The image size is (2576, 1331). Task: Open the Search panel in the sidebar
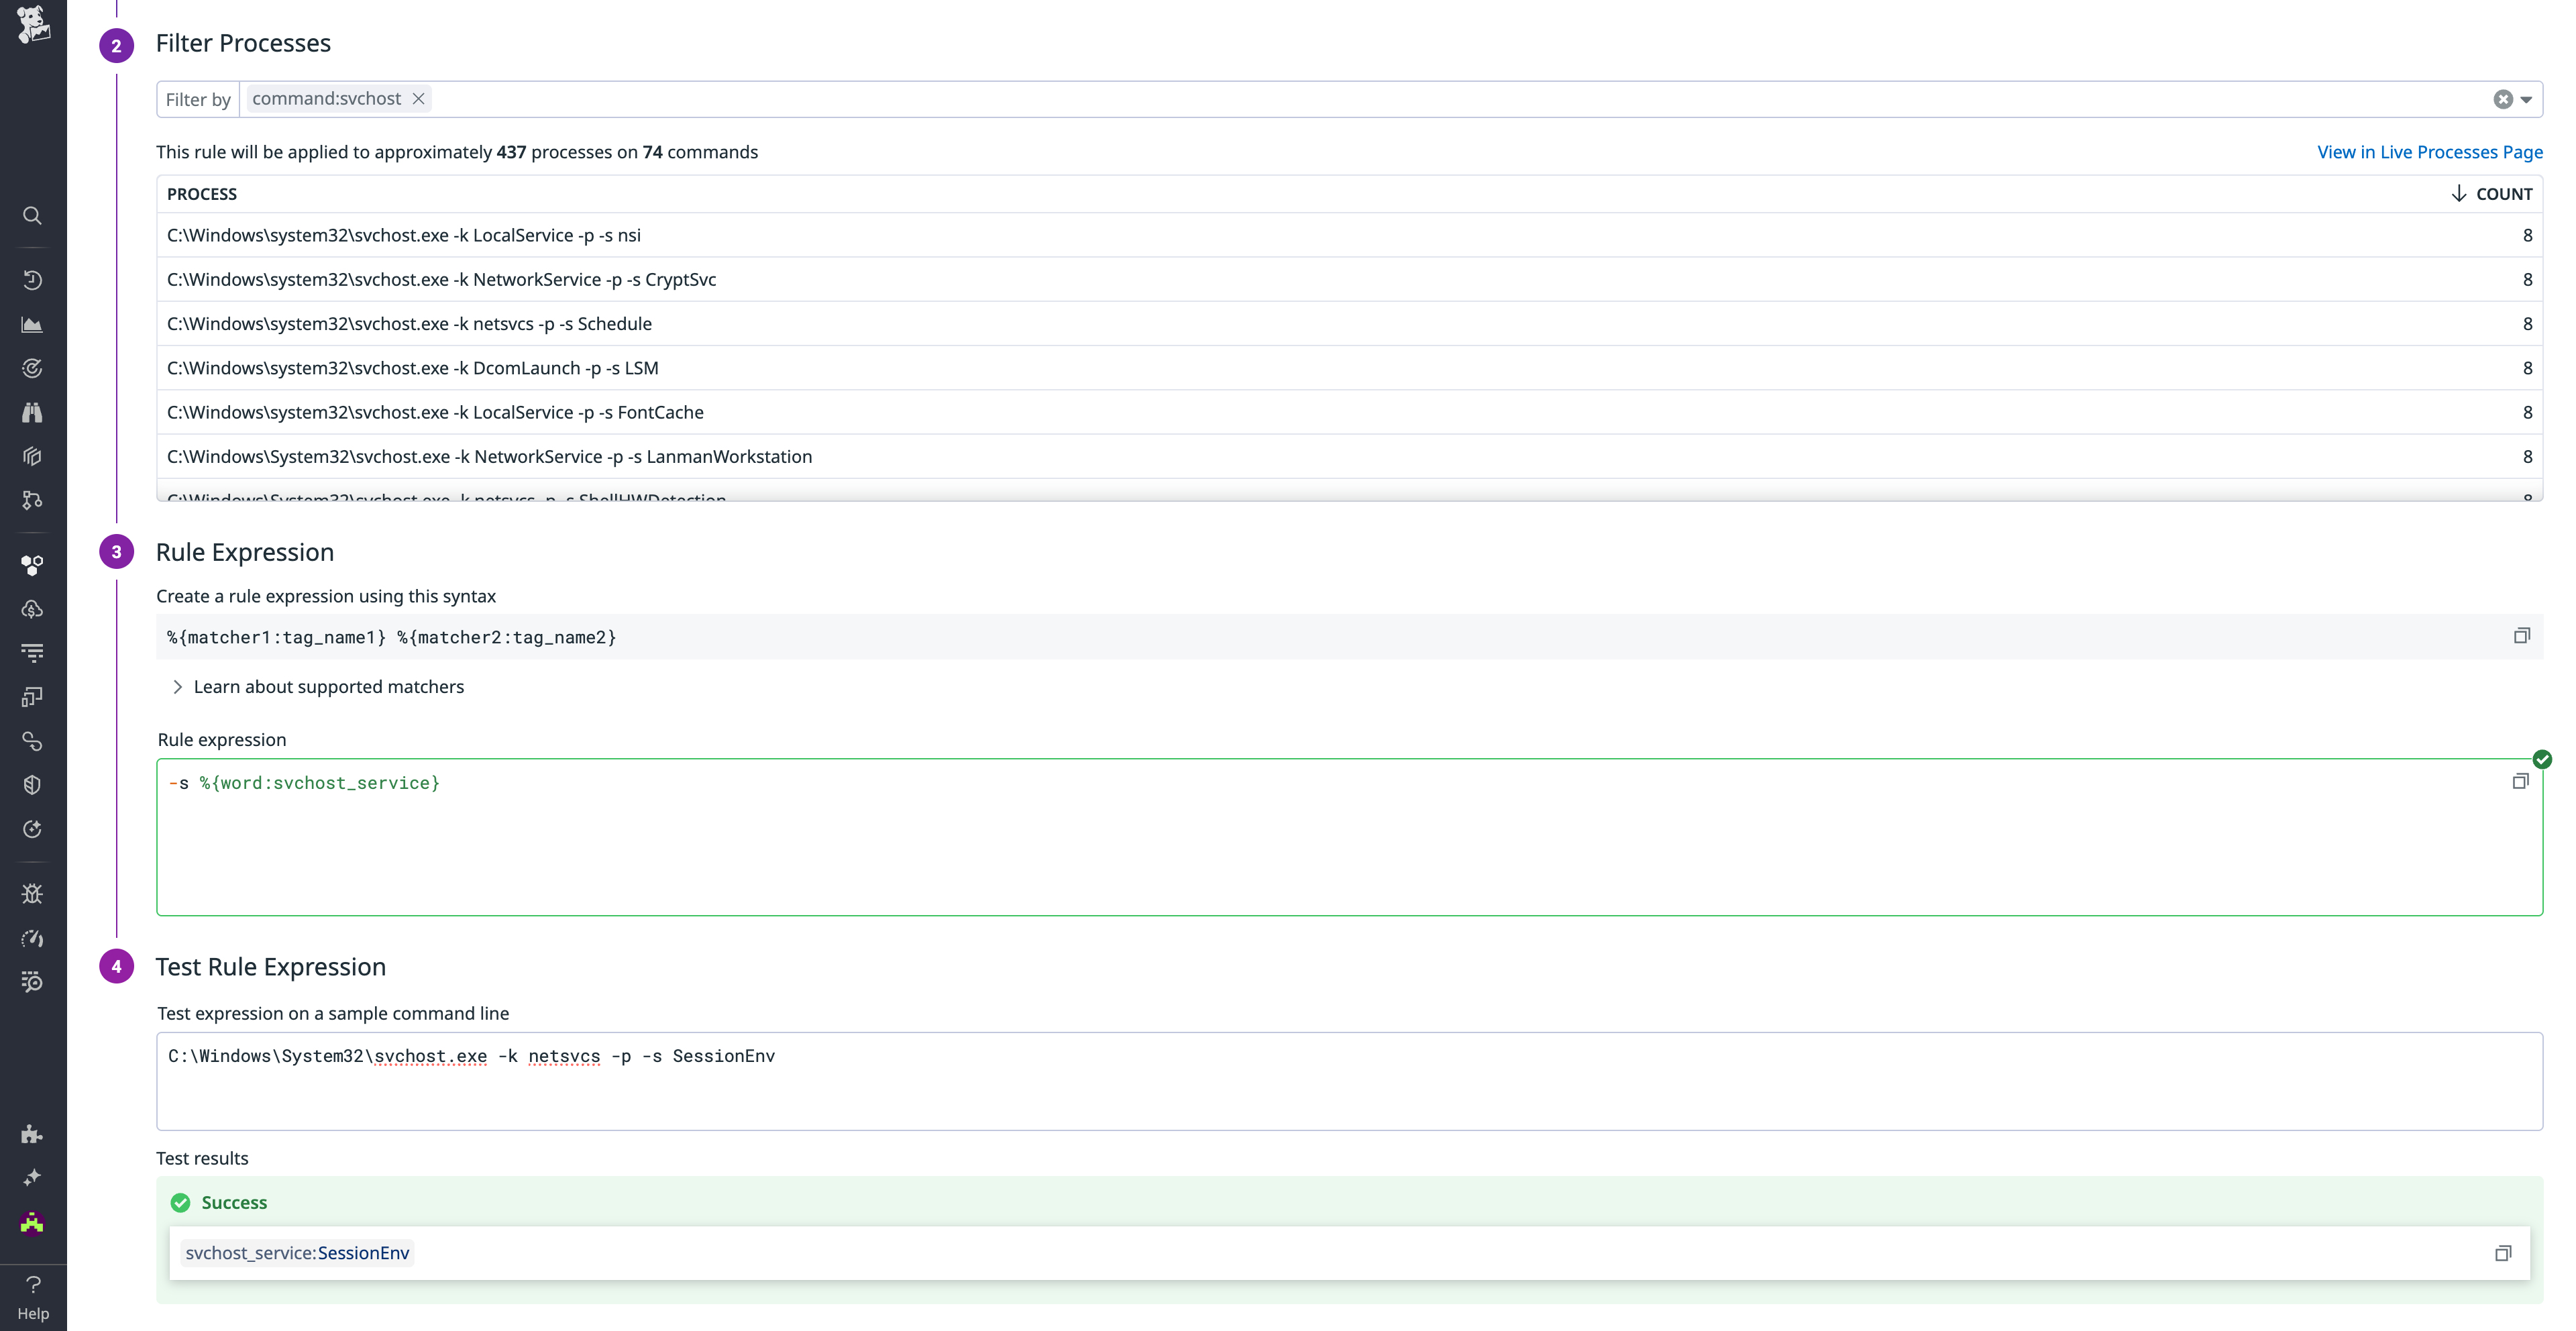tap(32, 216)
